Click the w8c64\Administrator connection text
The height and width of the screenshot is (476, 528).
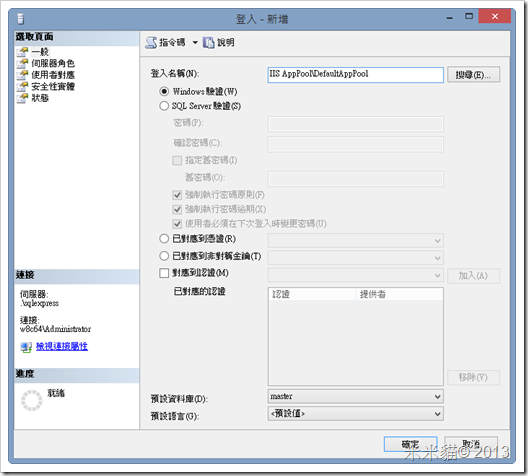pos(56,329)
